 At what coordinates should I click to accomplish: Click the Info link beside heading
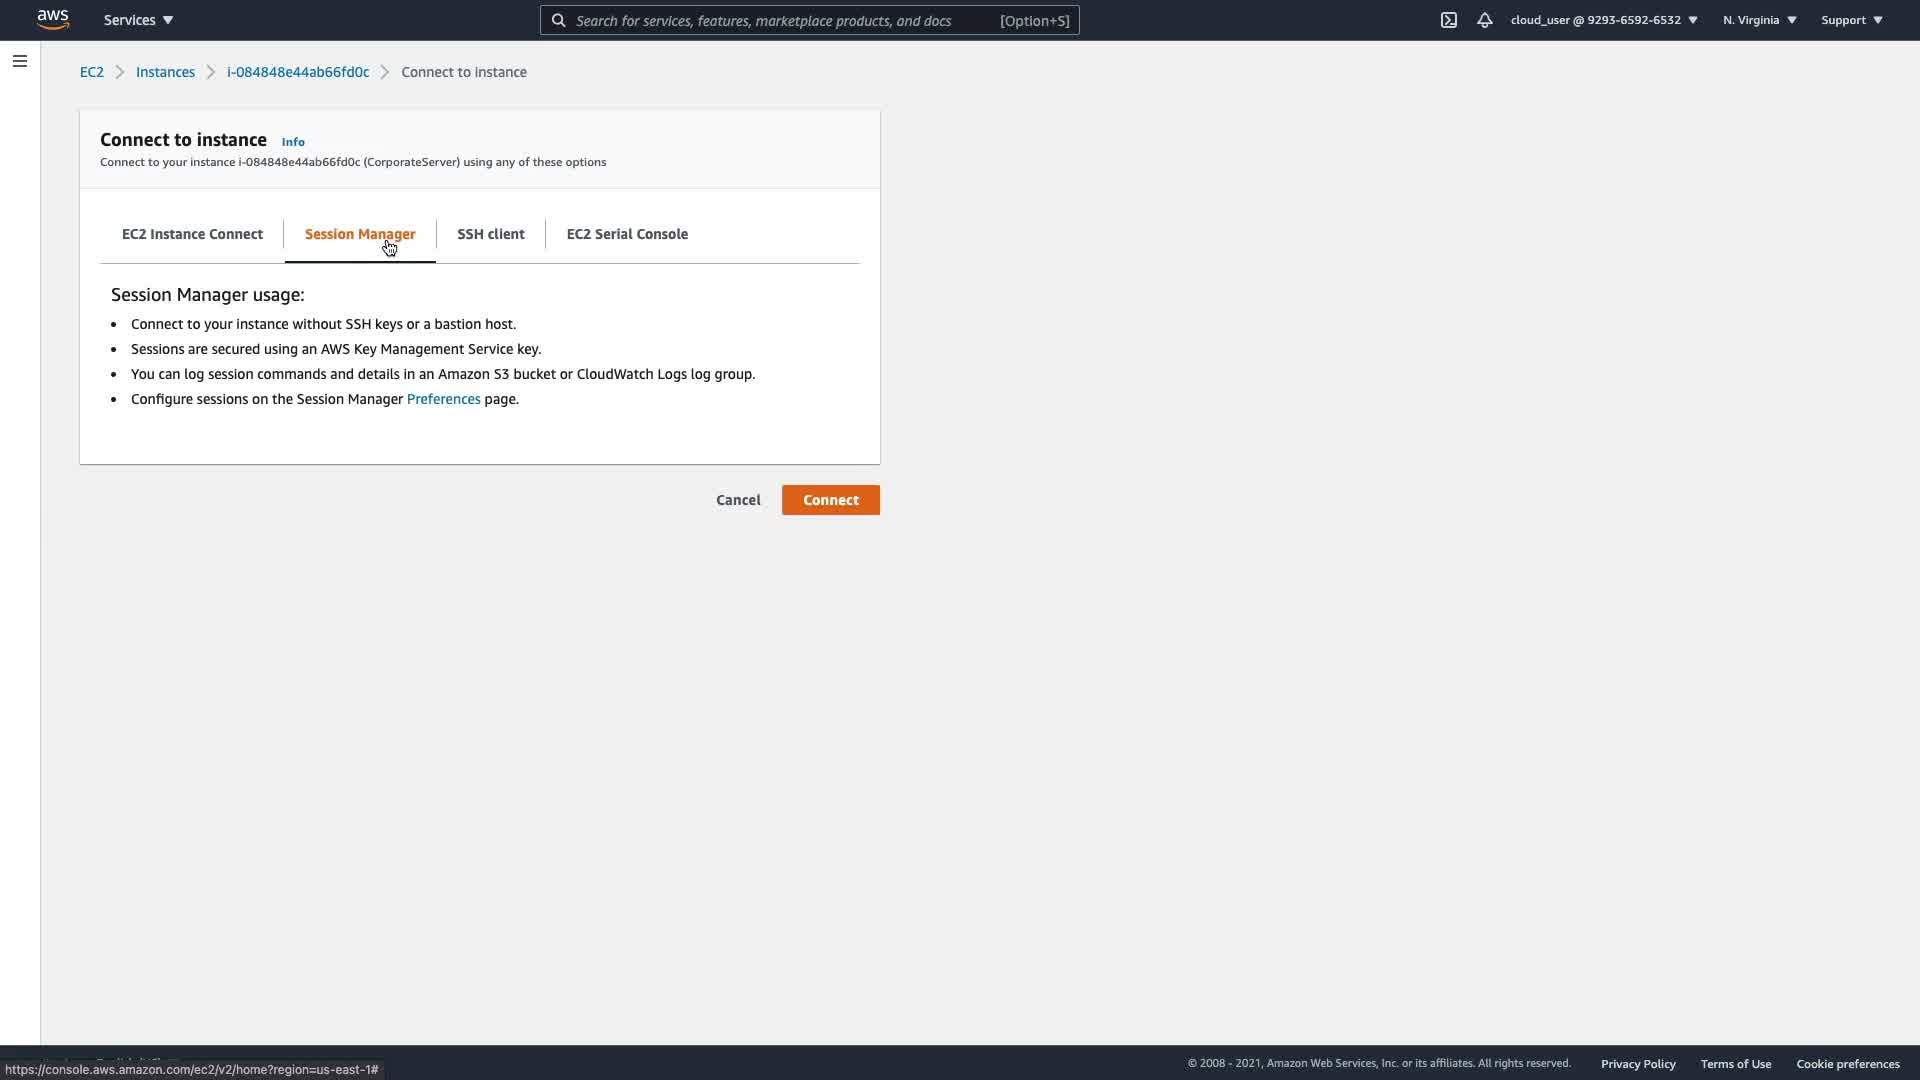[293, 142]
